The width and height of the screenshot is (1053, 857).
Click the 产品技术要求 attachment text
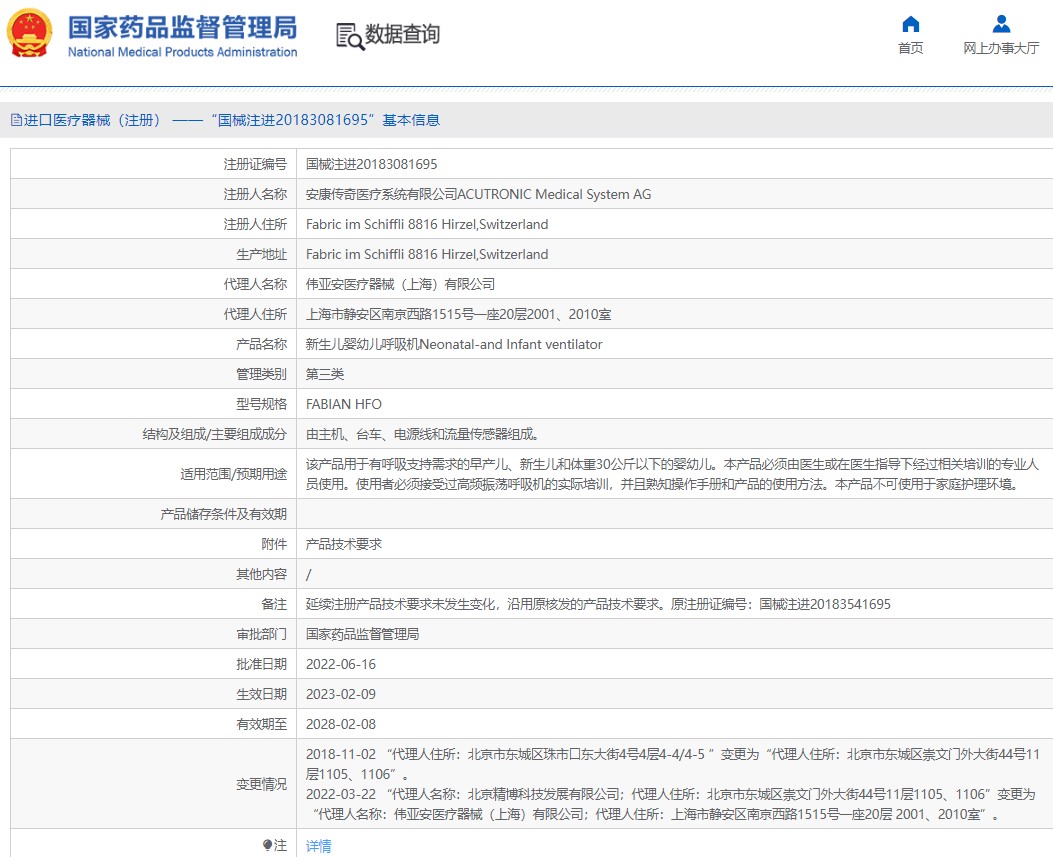pos(343,544)
